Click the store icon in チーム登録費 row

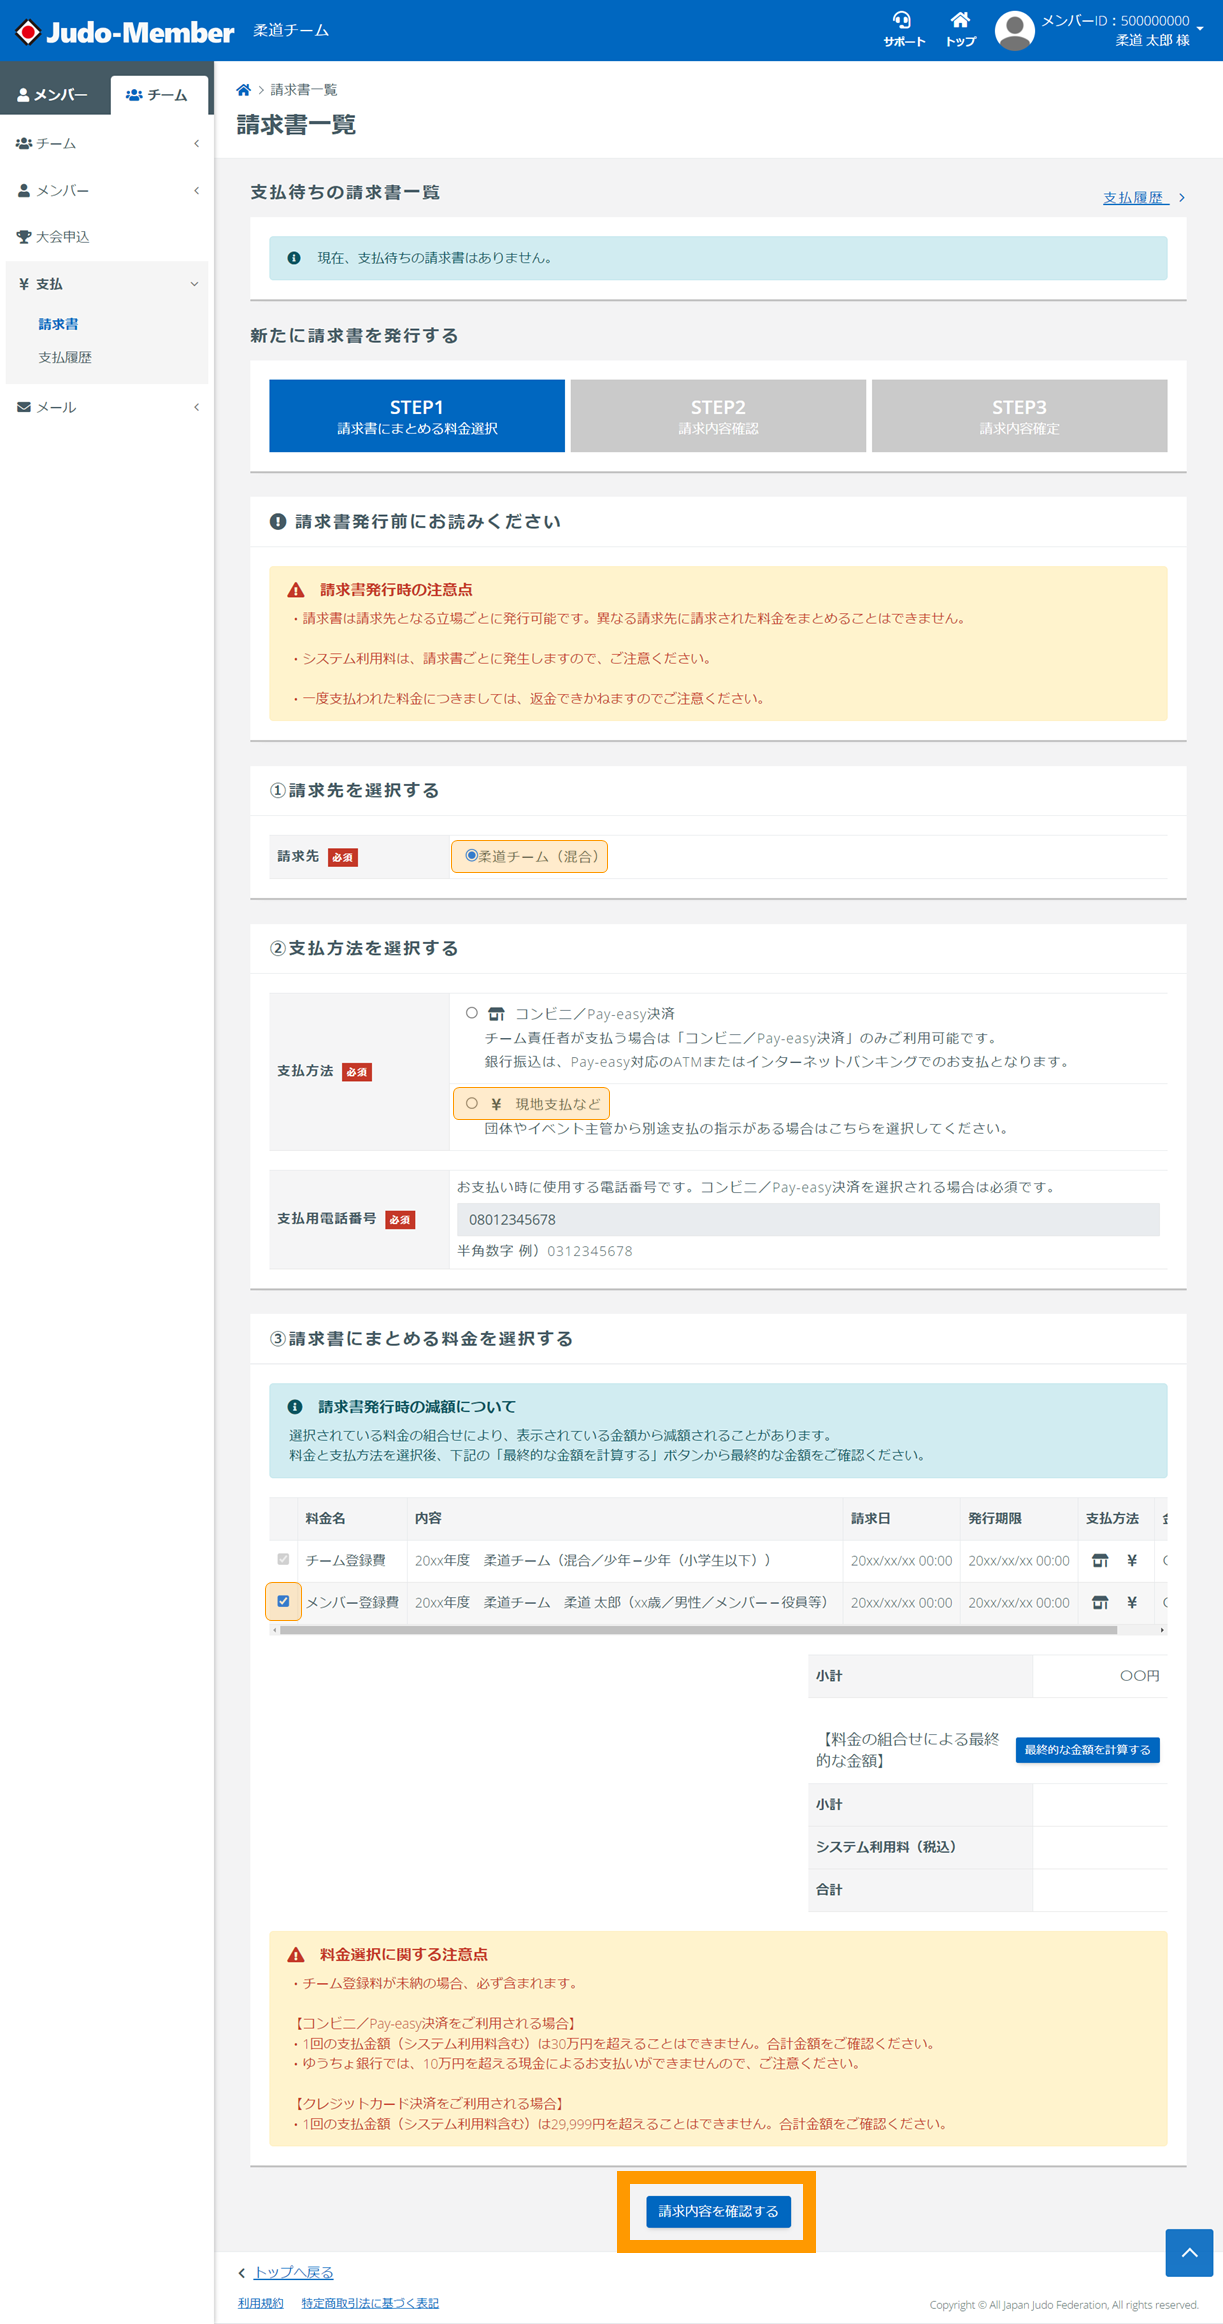point(1100,1560)
